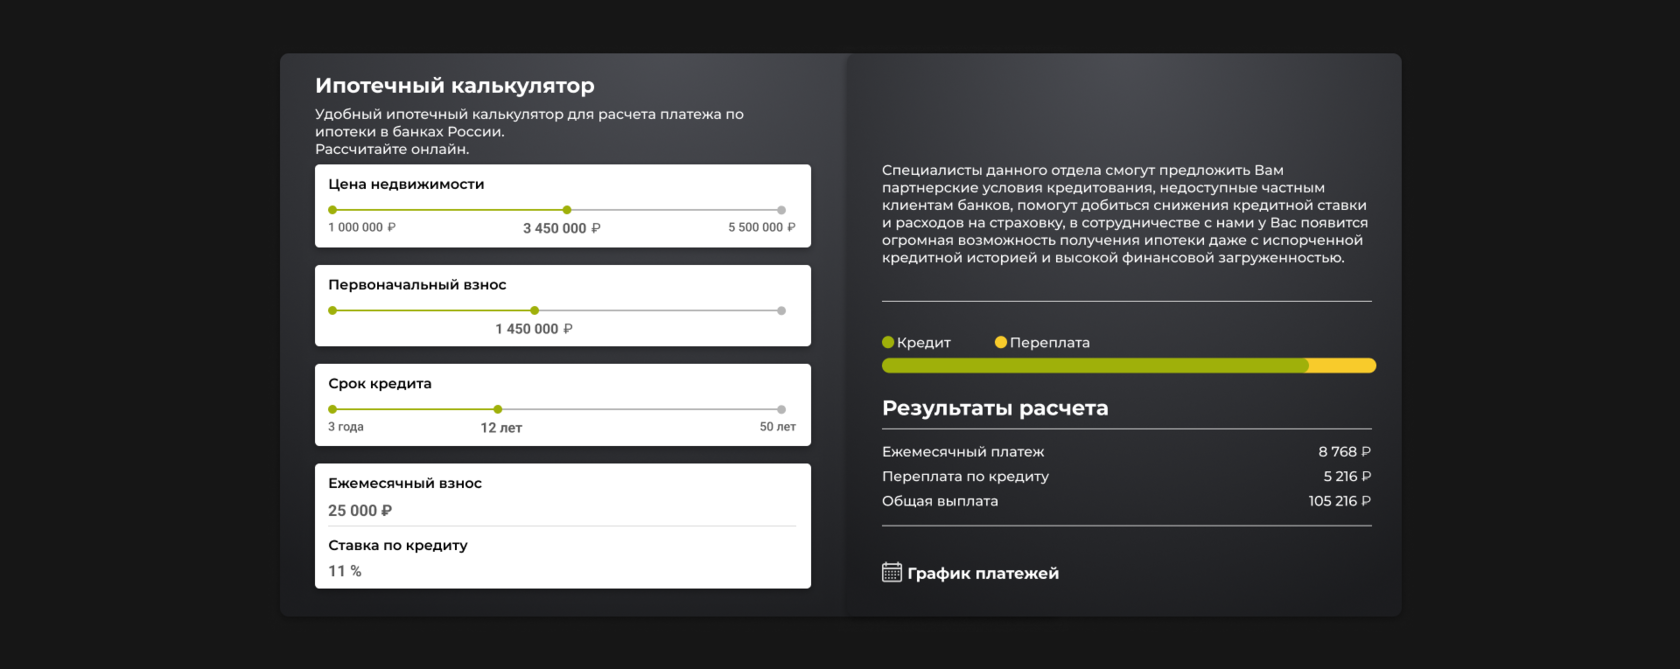Click the 50 лет end of the term slider
The height and width of the screenshot is (669, 1680).
[x=781, y=409]
